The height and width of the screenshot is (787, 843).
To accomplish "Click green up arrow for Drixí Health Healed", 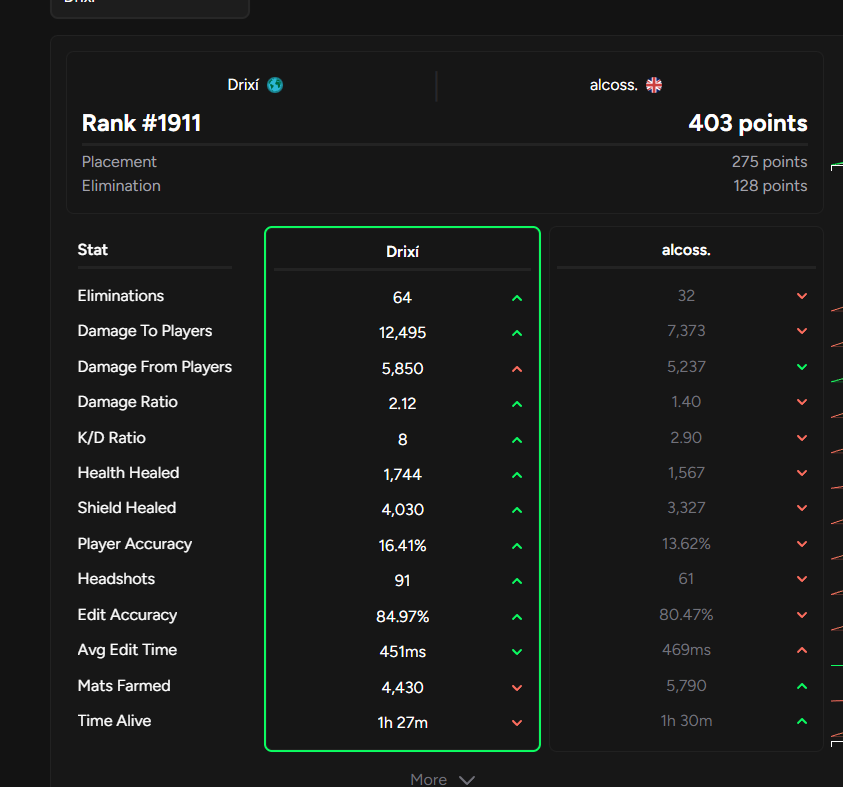I will 517,475.
